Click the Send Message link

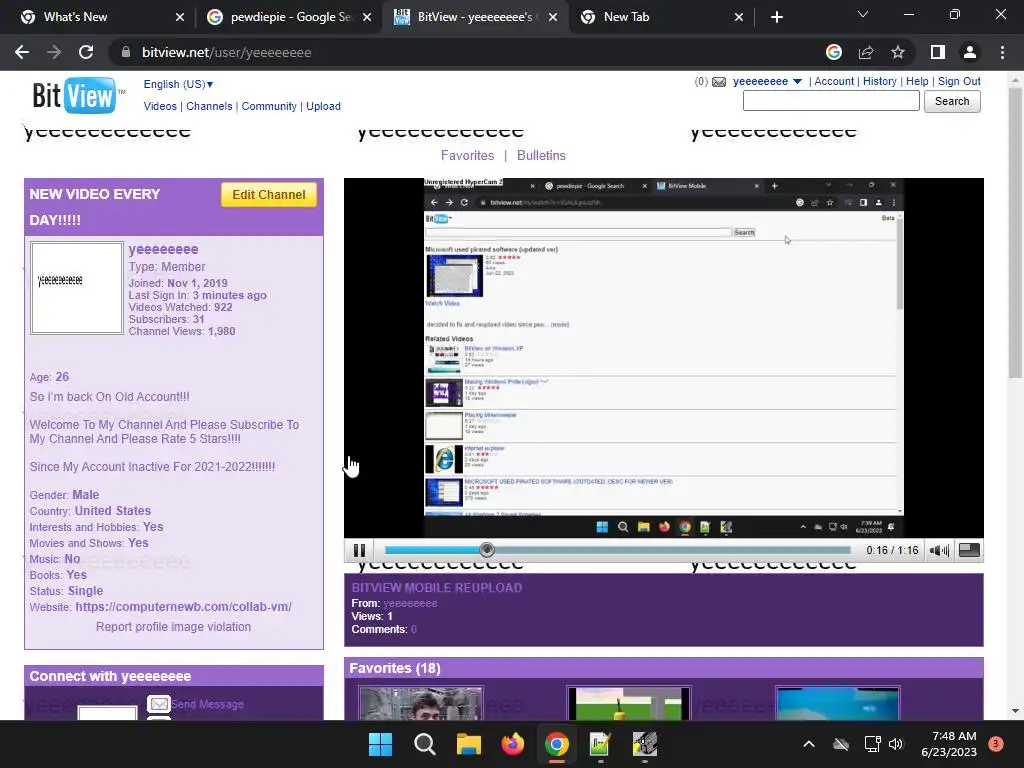tap(208, 704)
